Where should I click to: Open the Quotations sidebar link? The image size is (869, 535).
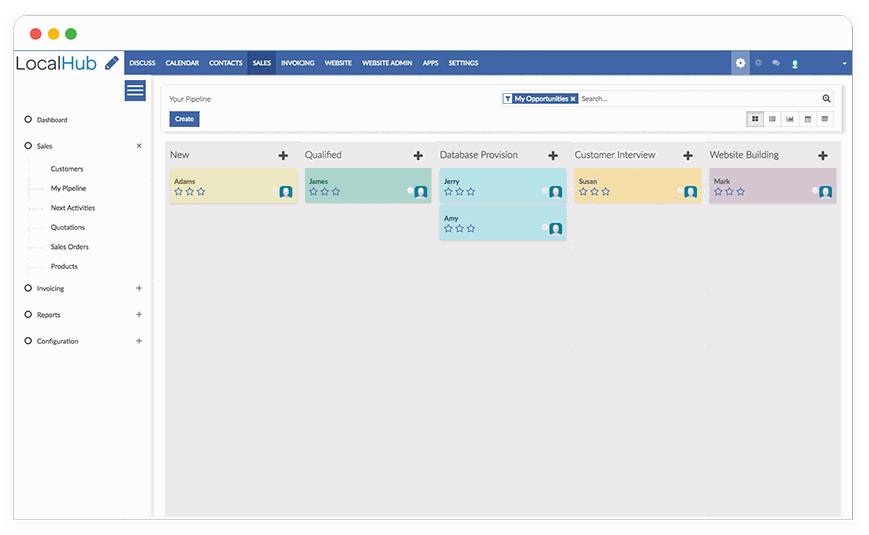pos(68,227)
